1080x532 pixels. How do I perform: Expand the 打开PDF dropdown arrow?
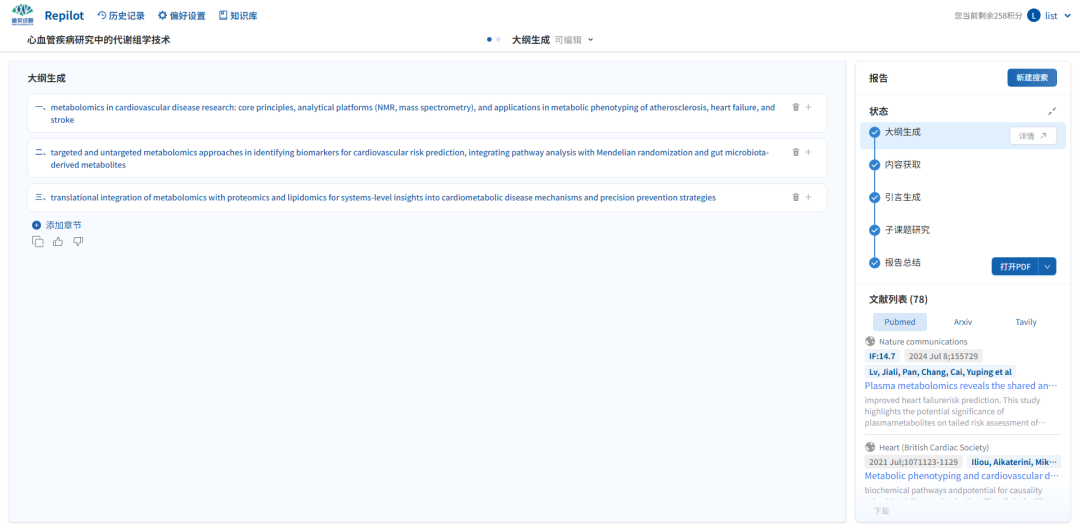[1047, 266]
